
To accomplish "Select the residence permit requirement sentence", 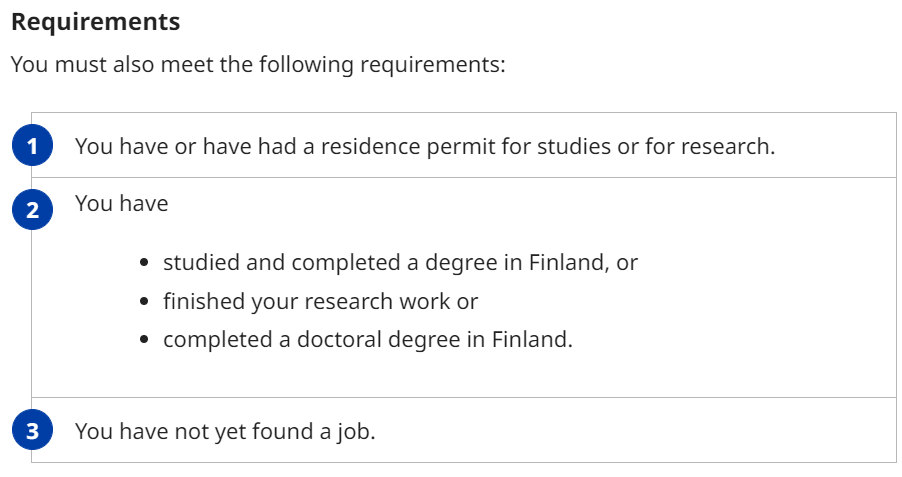I will point(425,146).
